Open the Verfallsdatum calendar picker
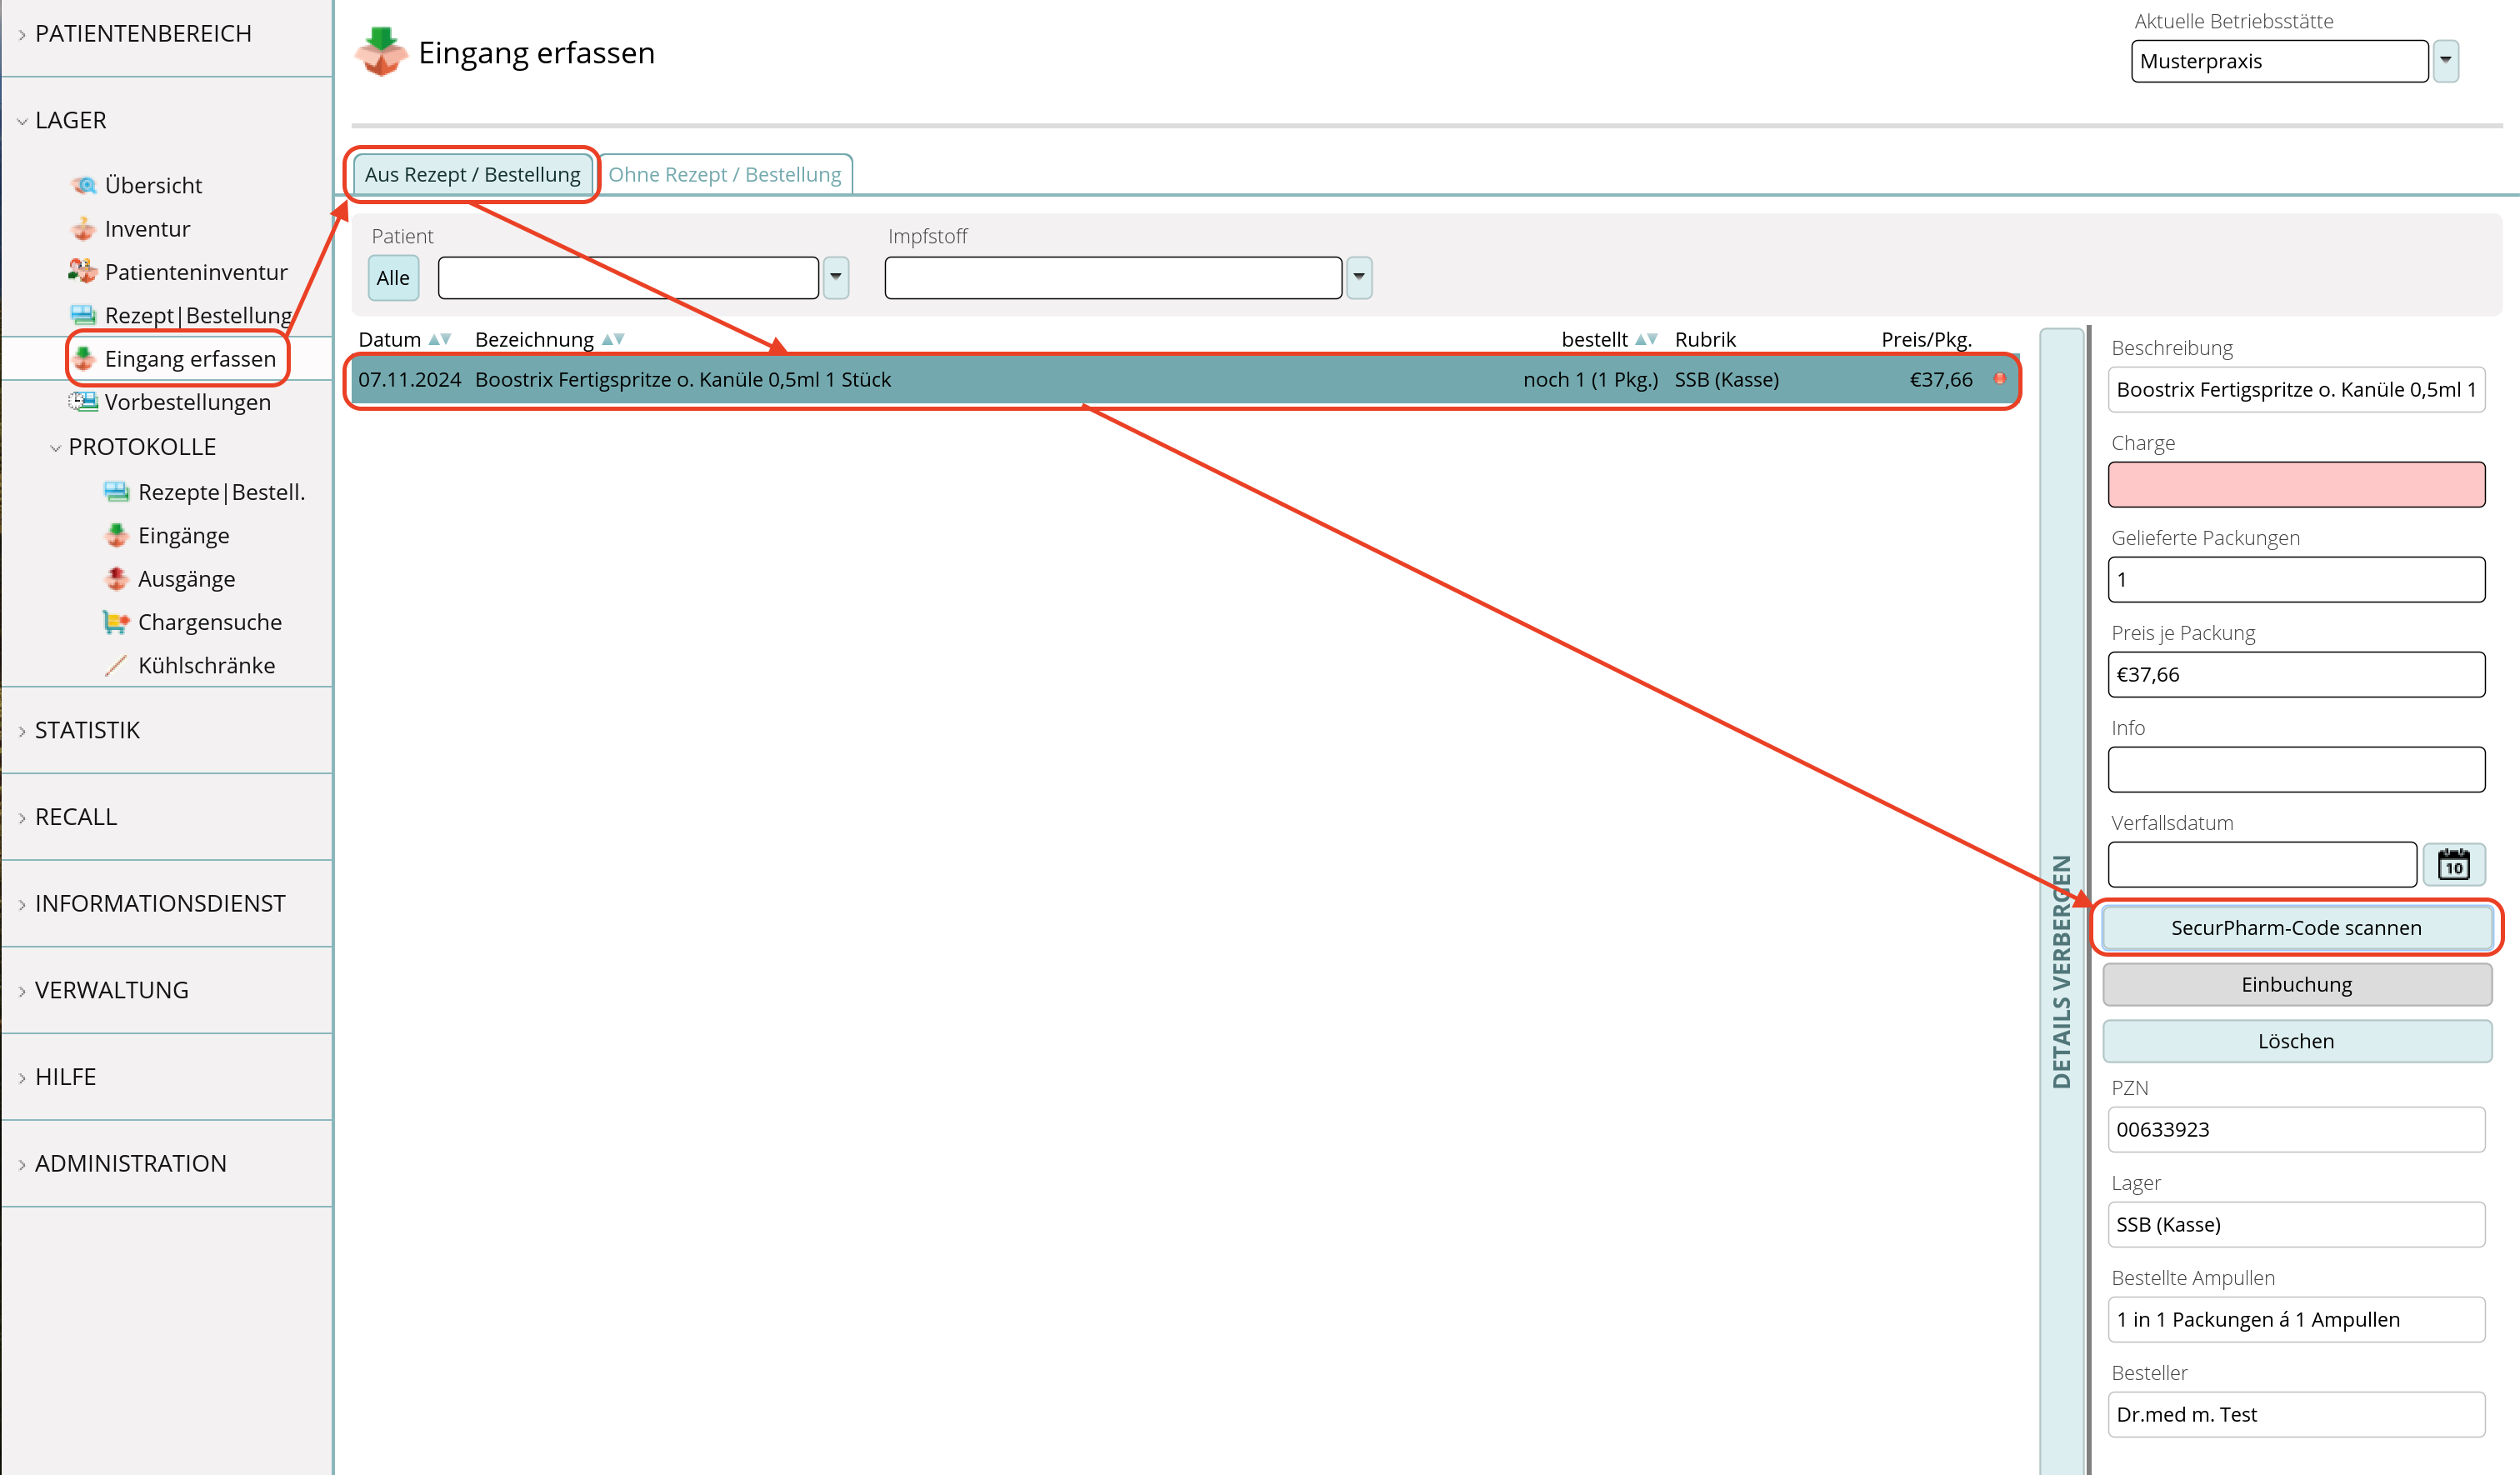 (2453, 864)
